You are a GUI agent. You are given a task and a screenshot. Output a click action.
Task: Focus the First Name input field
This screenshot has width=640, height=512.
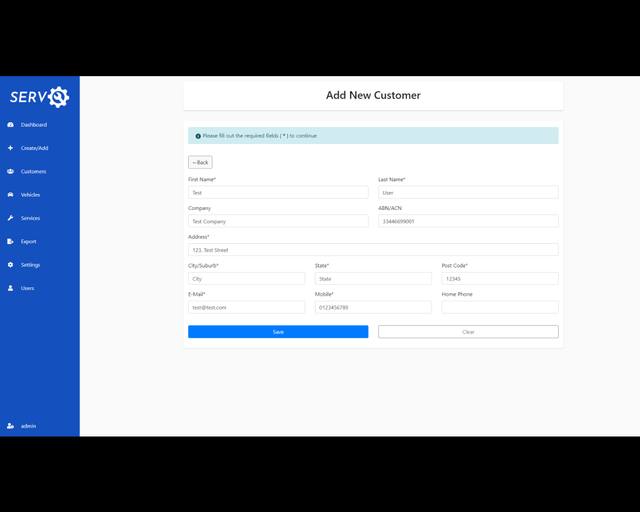pyautogui.click(x=278, y=192)
